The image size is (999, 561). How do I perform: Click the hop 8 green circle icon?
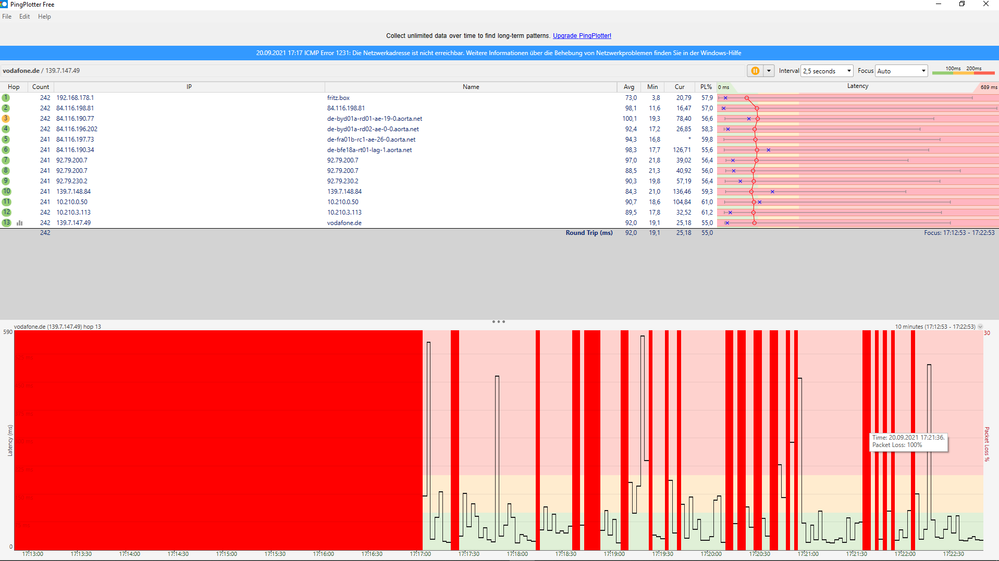coord(6,171)
